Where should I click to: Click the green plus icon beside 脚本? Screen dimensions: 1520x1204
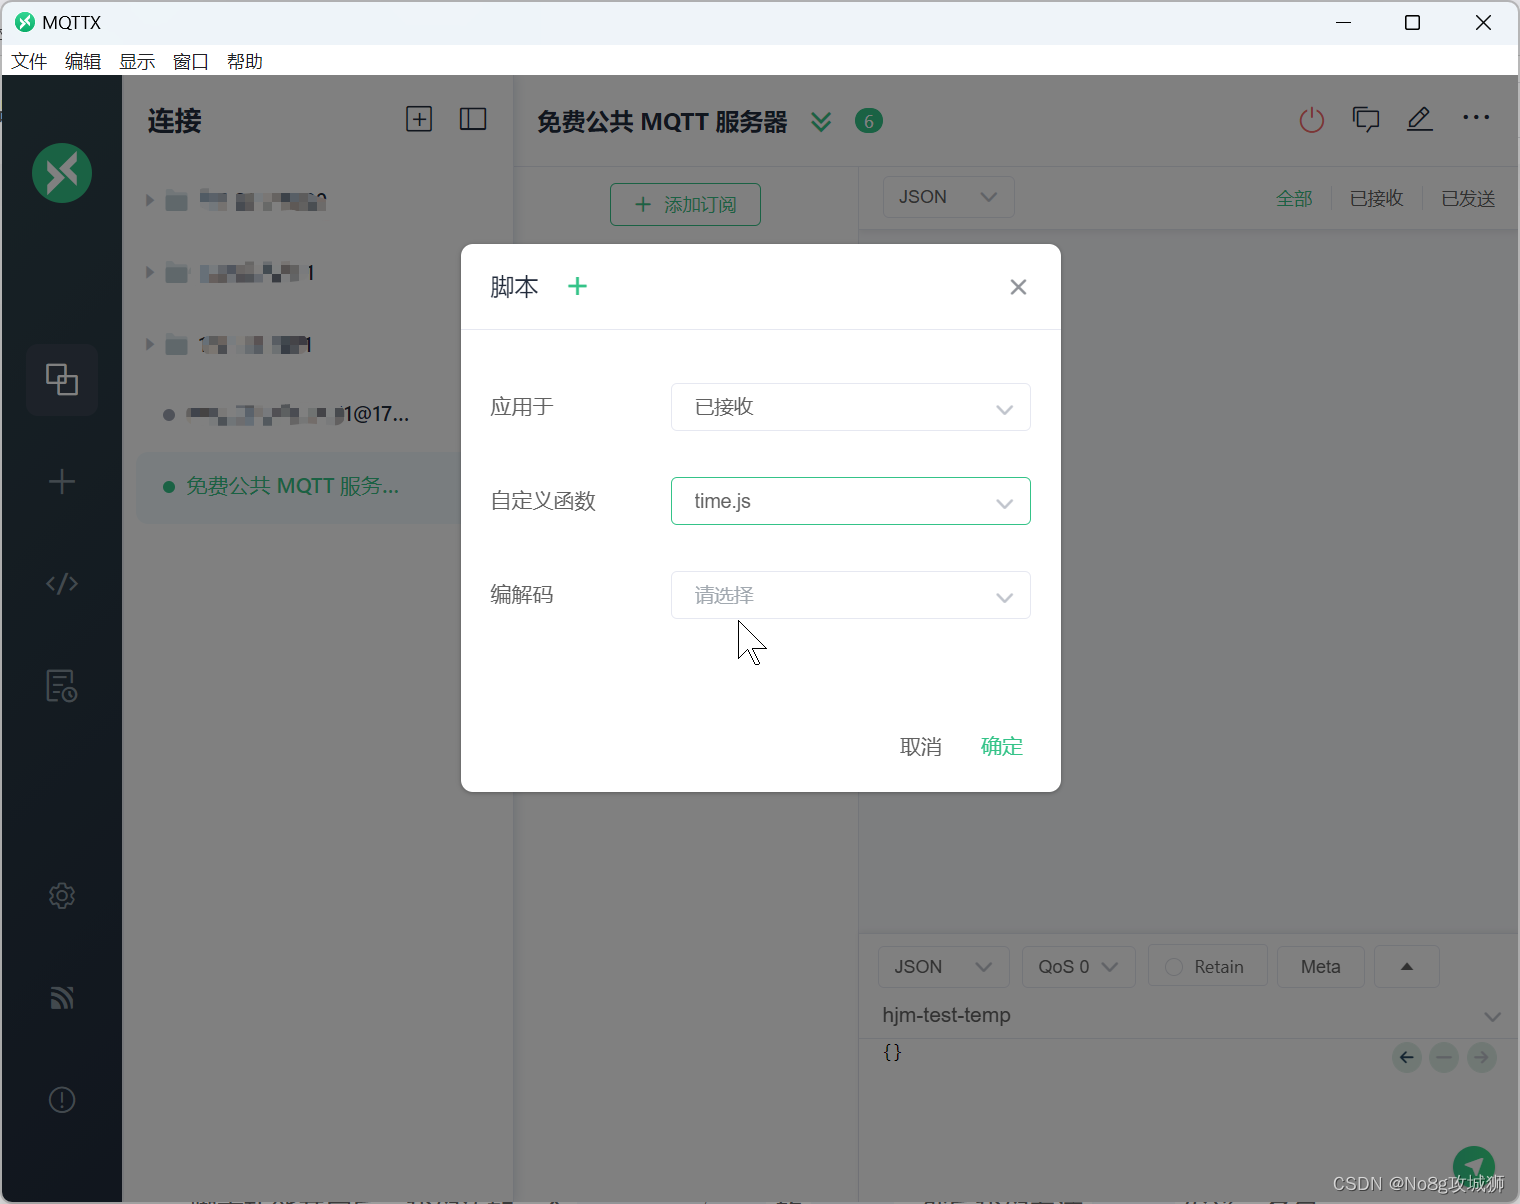577,286
